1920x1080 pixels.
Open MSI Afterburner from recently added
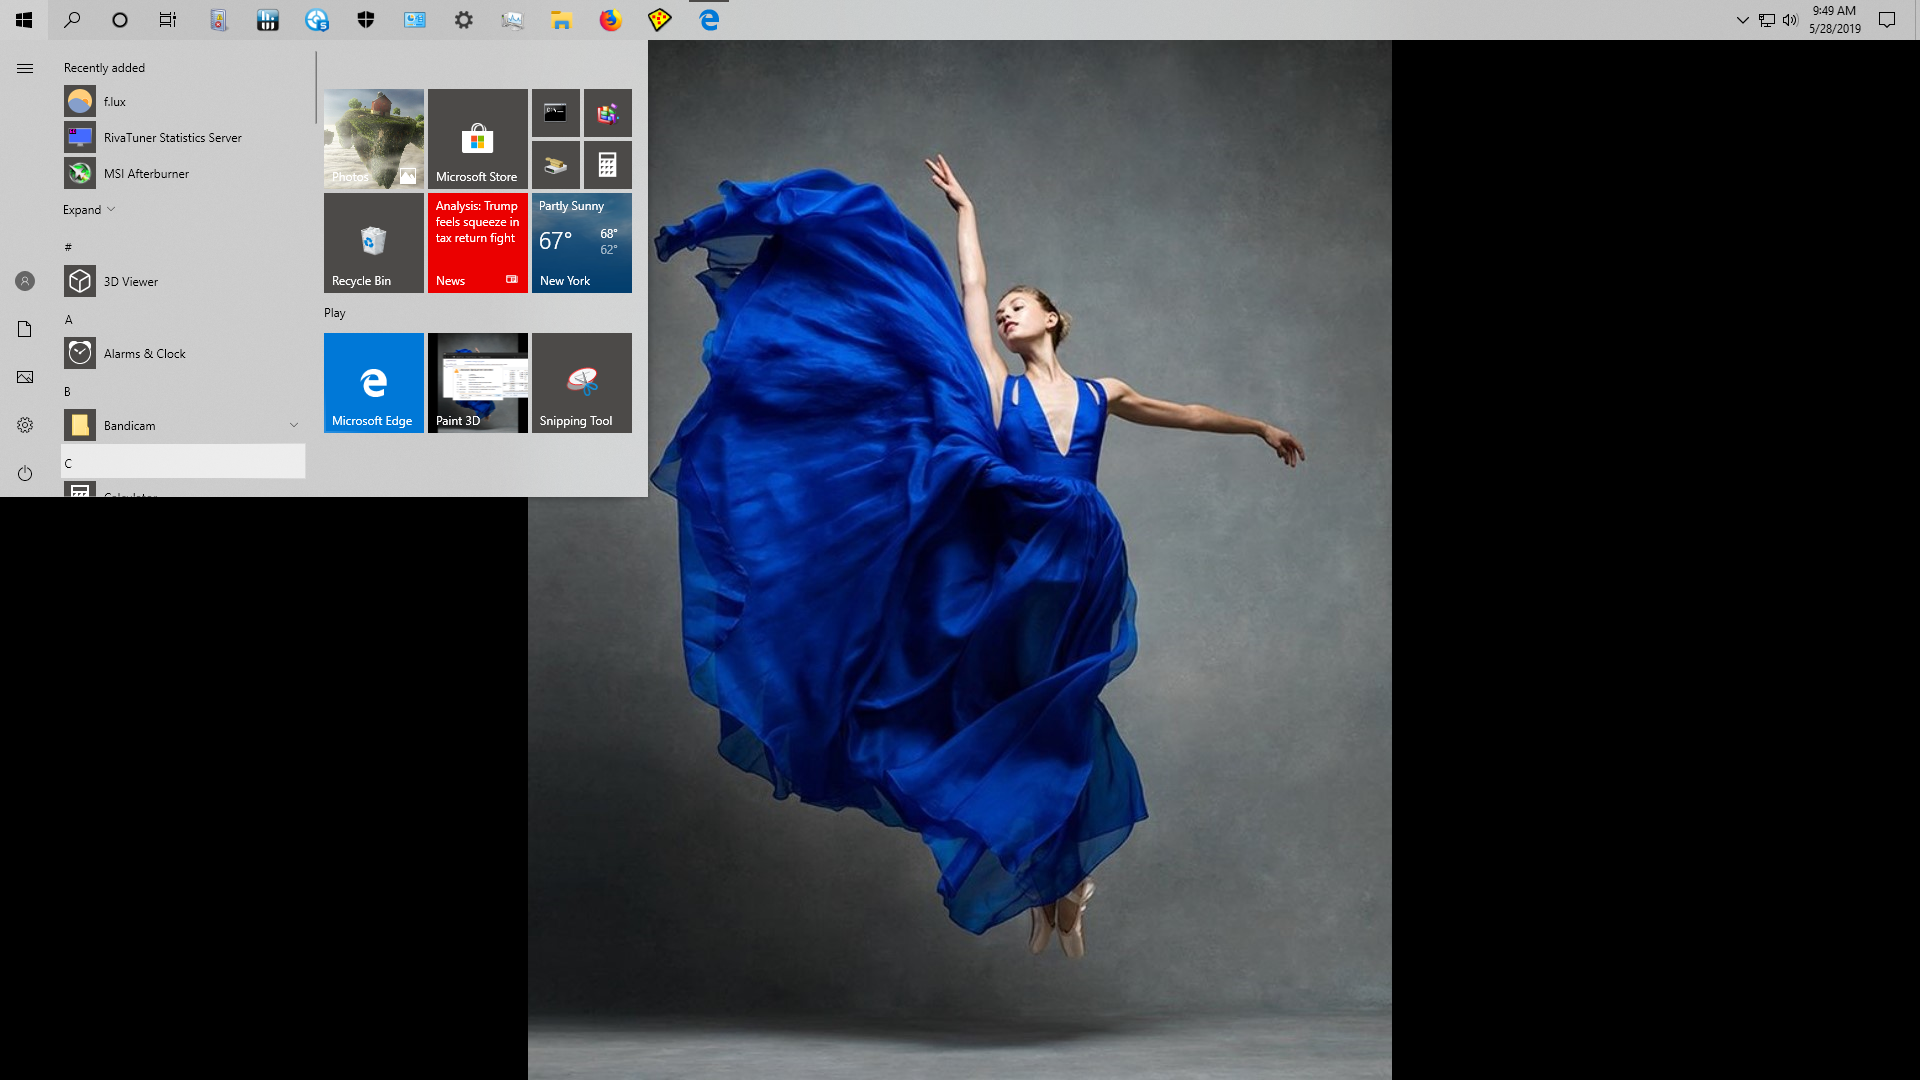click(146, 173)
